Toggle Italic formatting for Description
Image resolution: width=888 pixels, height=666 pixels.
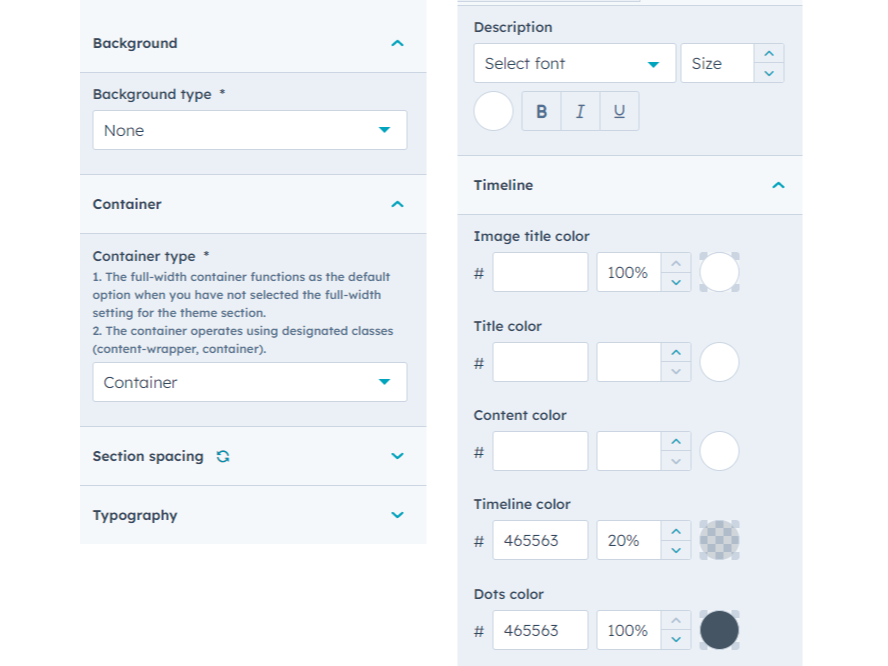[580, 112]
